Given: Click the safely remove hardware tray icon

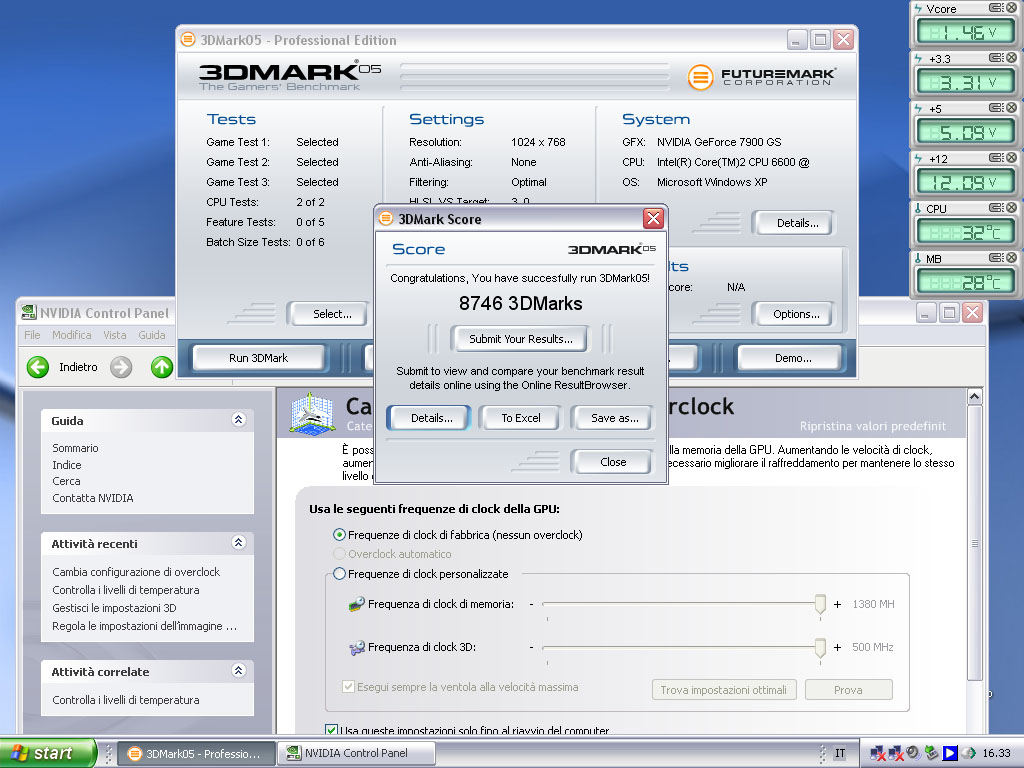Looking at the screenshot, I should click(x=931, y=753).
